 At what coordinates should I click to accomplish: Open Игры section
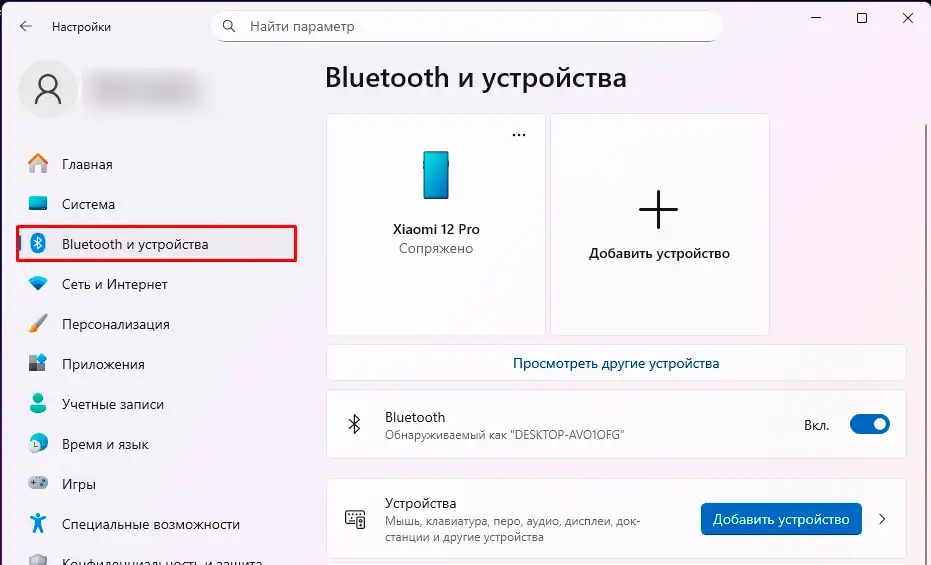[x=157, y=483]
